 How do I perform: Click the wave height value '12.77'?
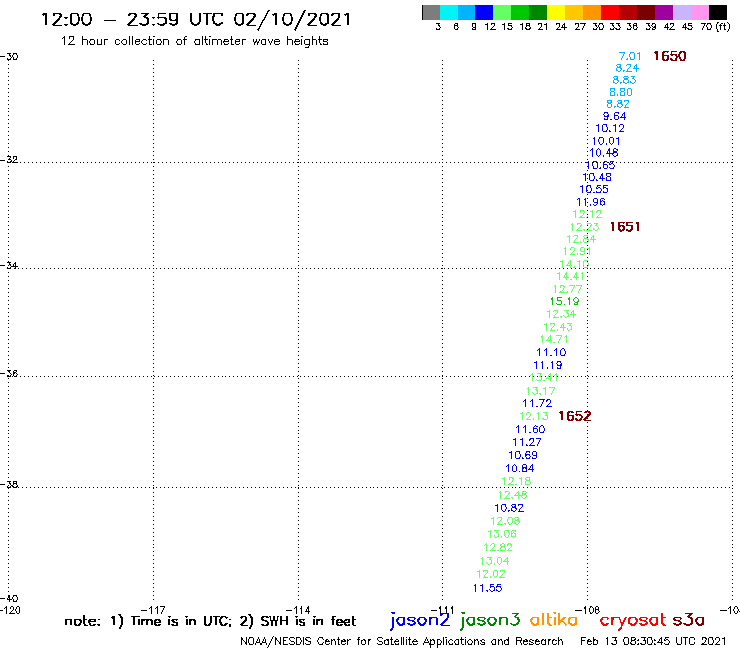[x=568, y=289]
